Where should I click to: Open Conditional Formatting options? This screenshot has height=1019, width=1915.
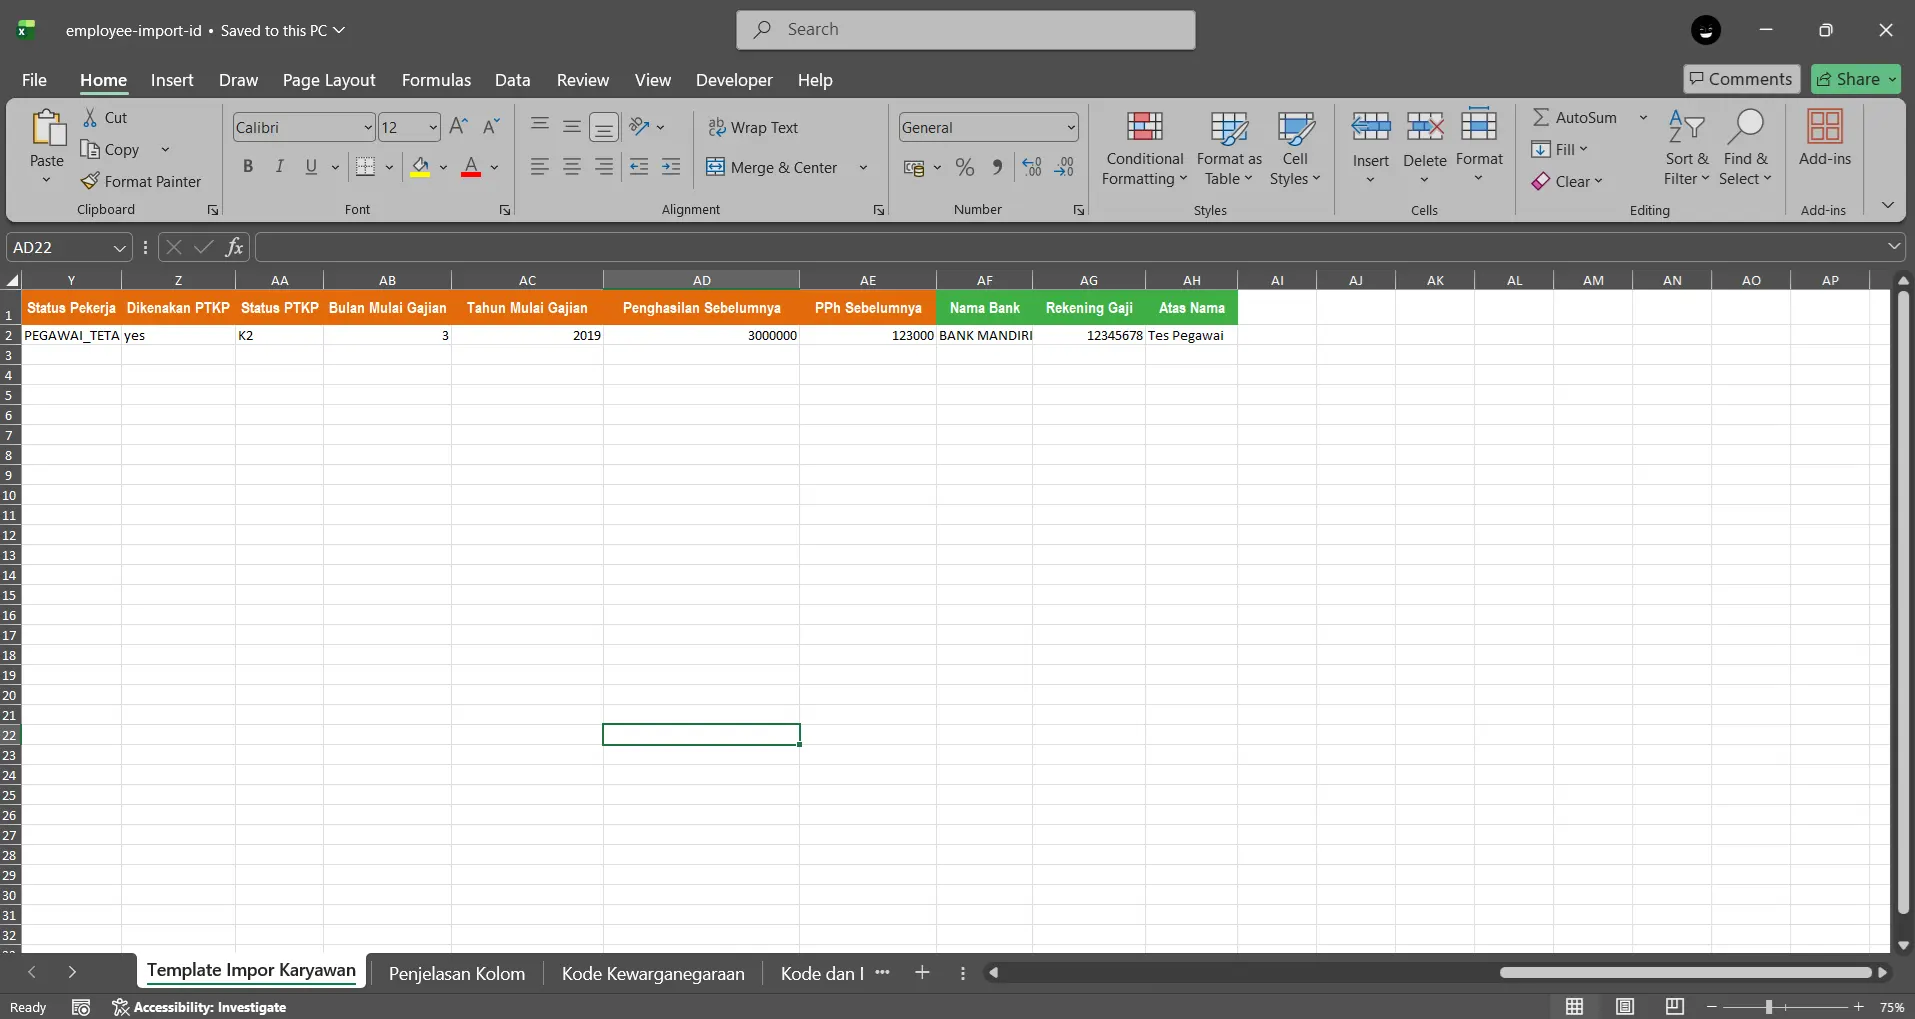(1143, 147)
